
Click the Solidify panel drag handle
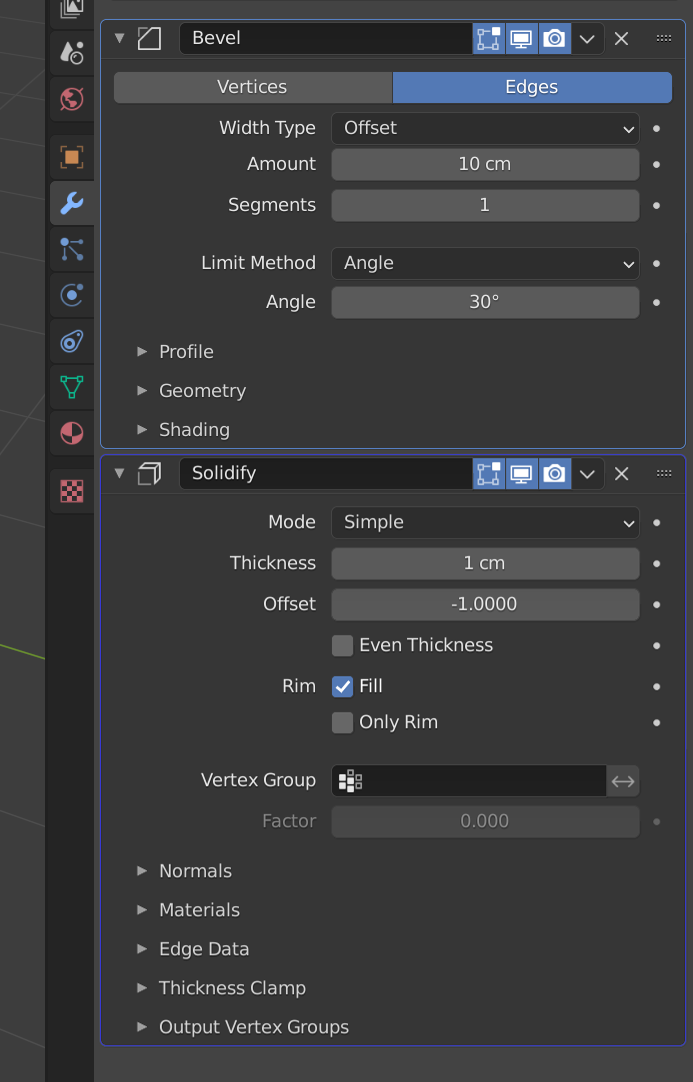coord(664,473)
